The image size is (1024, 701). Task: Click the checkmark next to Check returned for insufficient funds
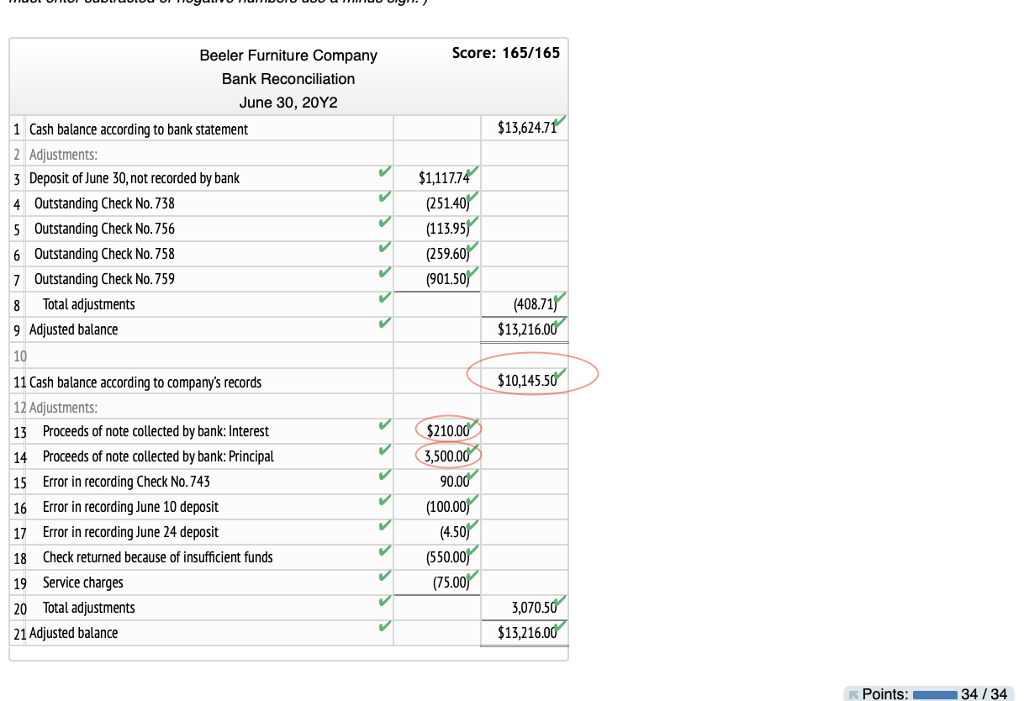coord(385,551)
